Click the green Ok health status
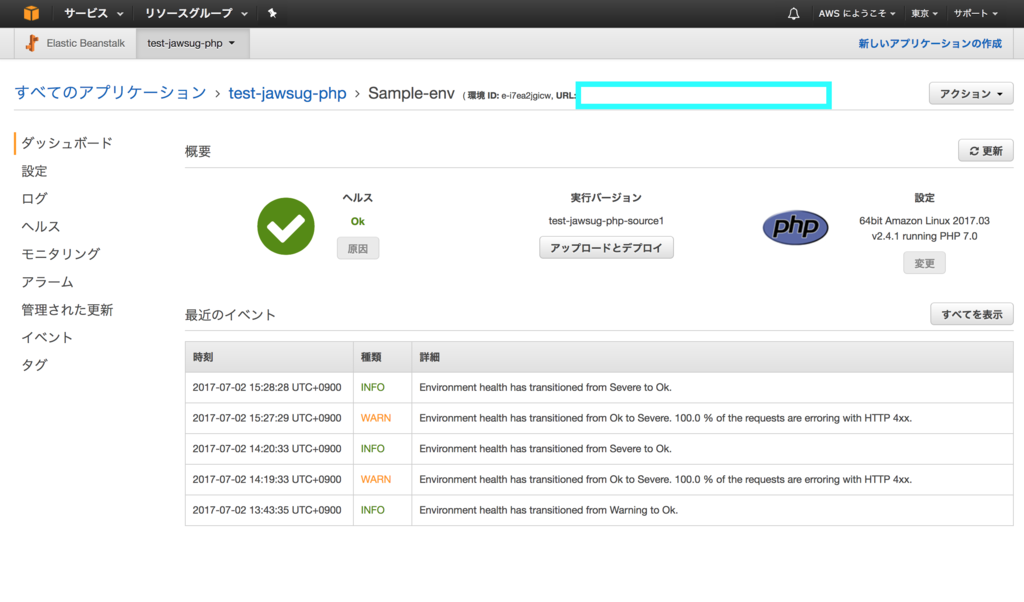This screenshot has width=1024, height=602. [x=358, y=221]
